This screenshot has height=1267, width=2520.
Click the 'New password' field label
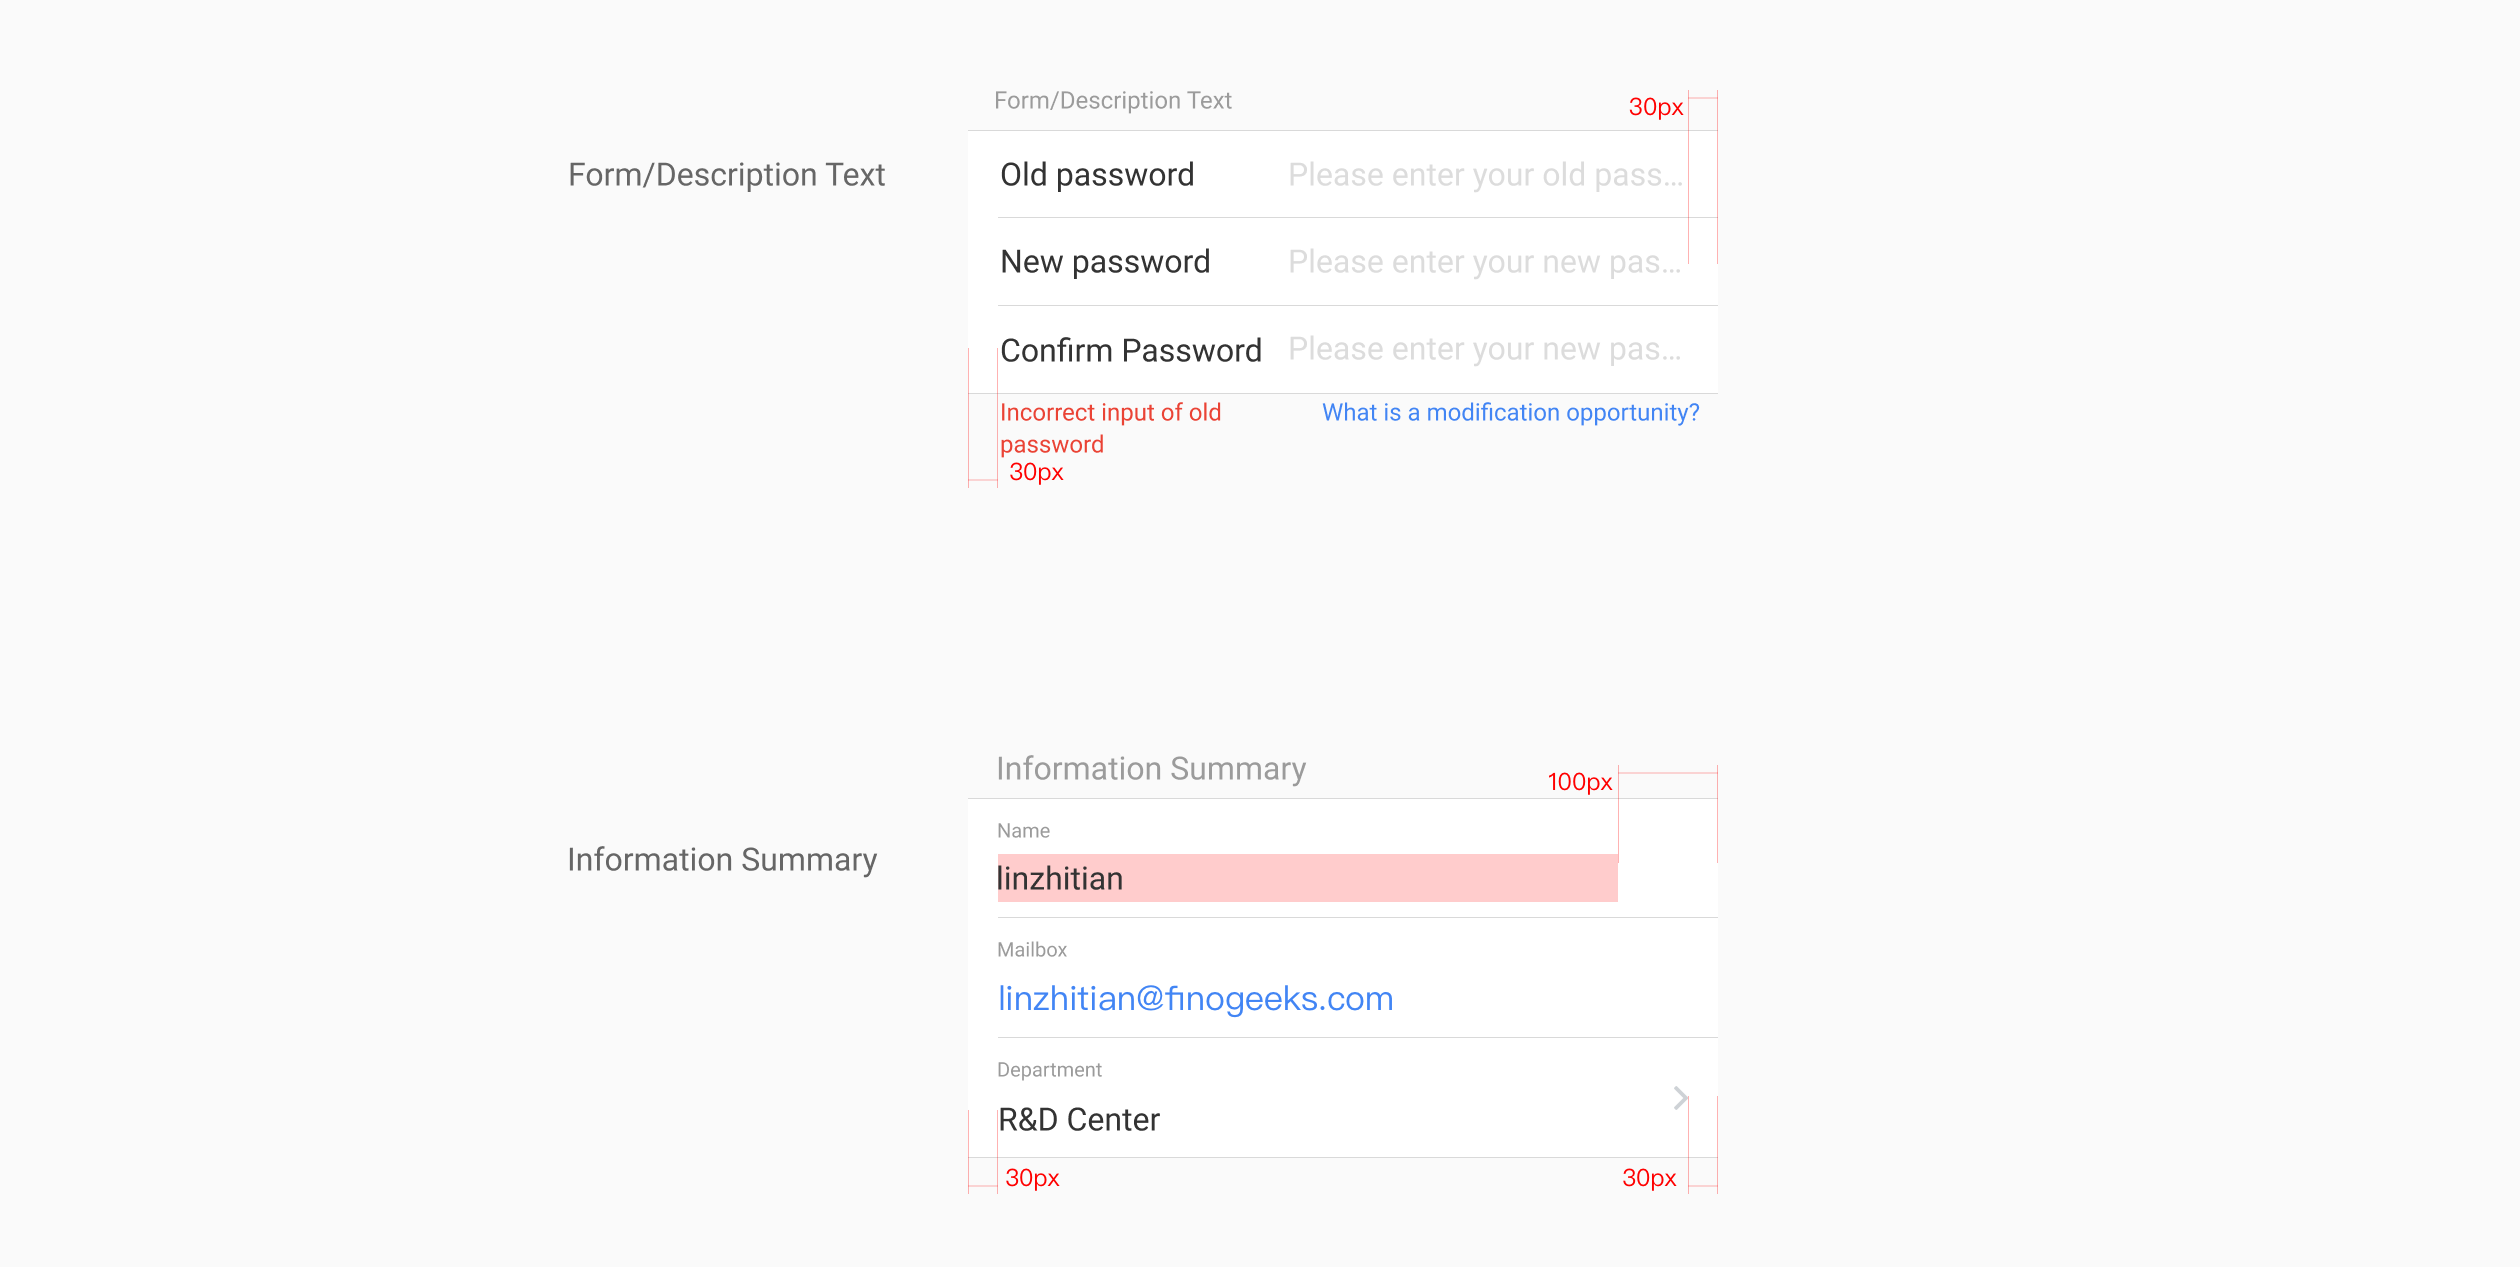pos(1105,262)
